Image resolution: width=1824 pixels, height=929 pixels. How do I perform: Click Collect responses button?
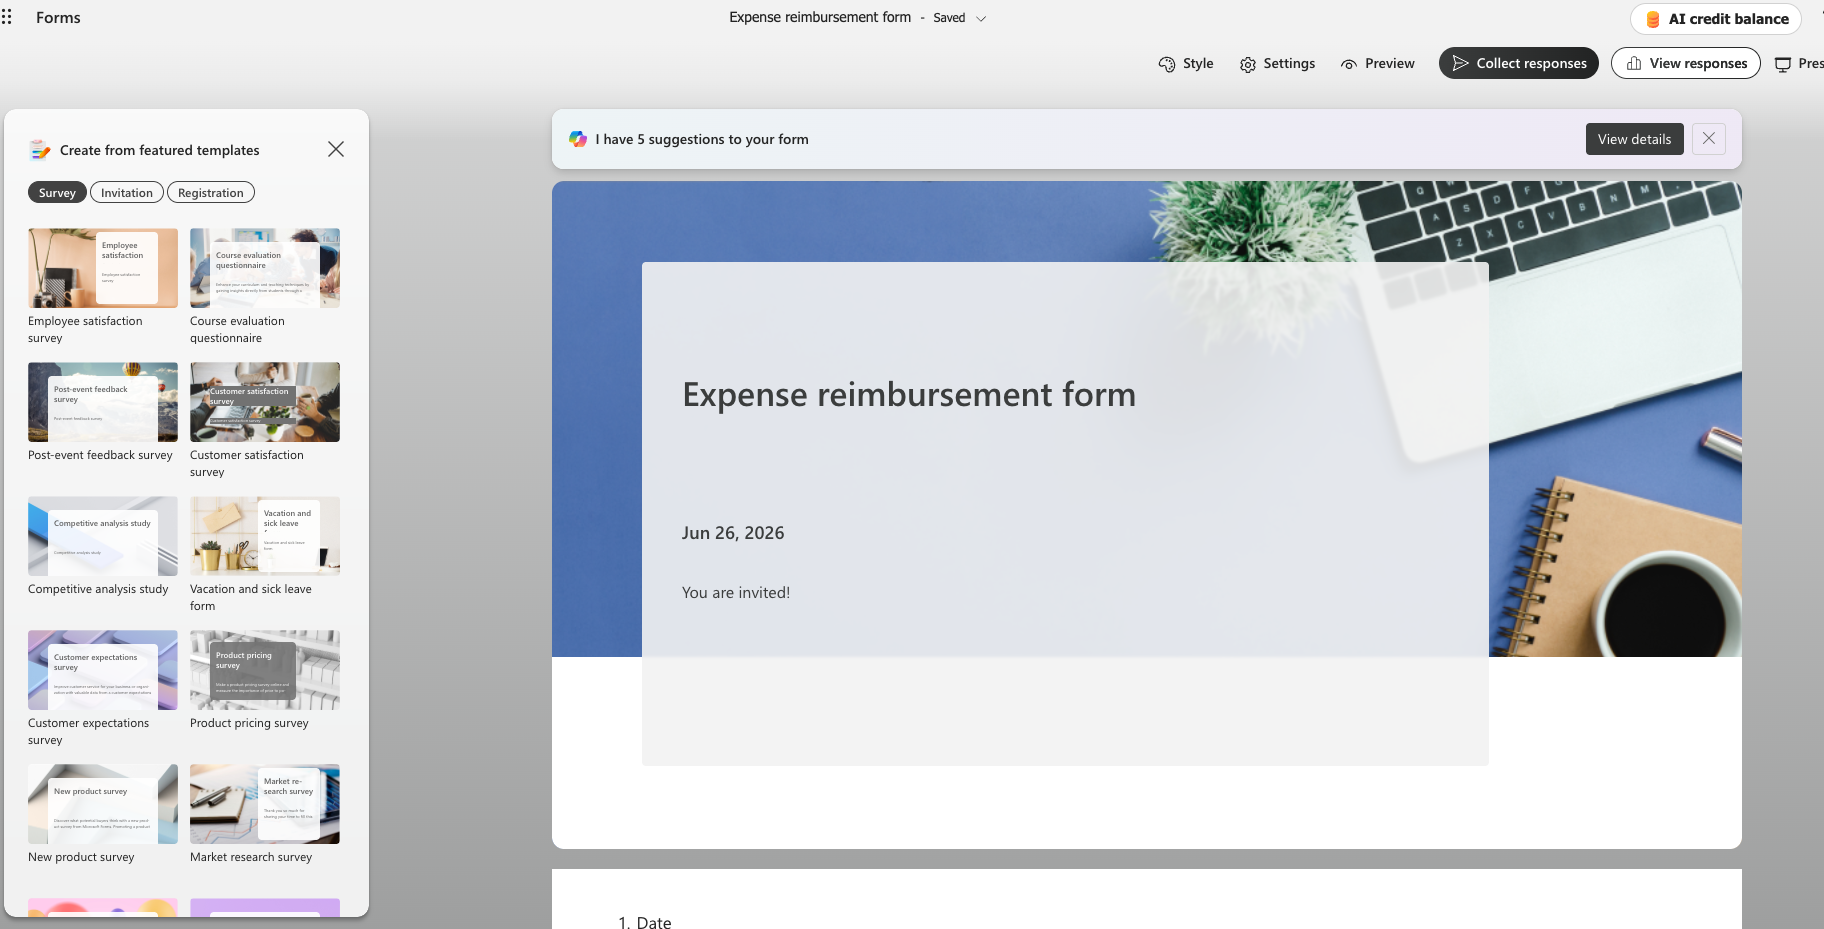(x=1518, y=63)
